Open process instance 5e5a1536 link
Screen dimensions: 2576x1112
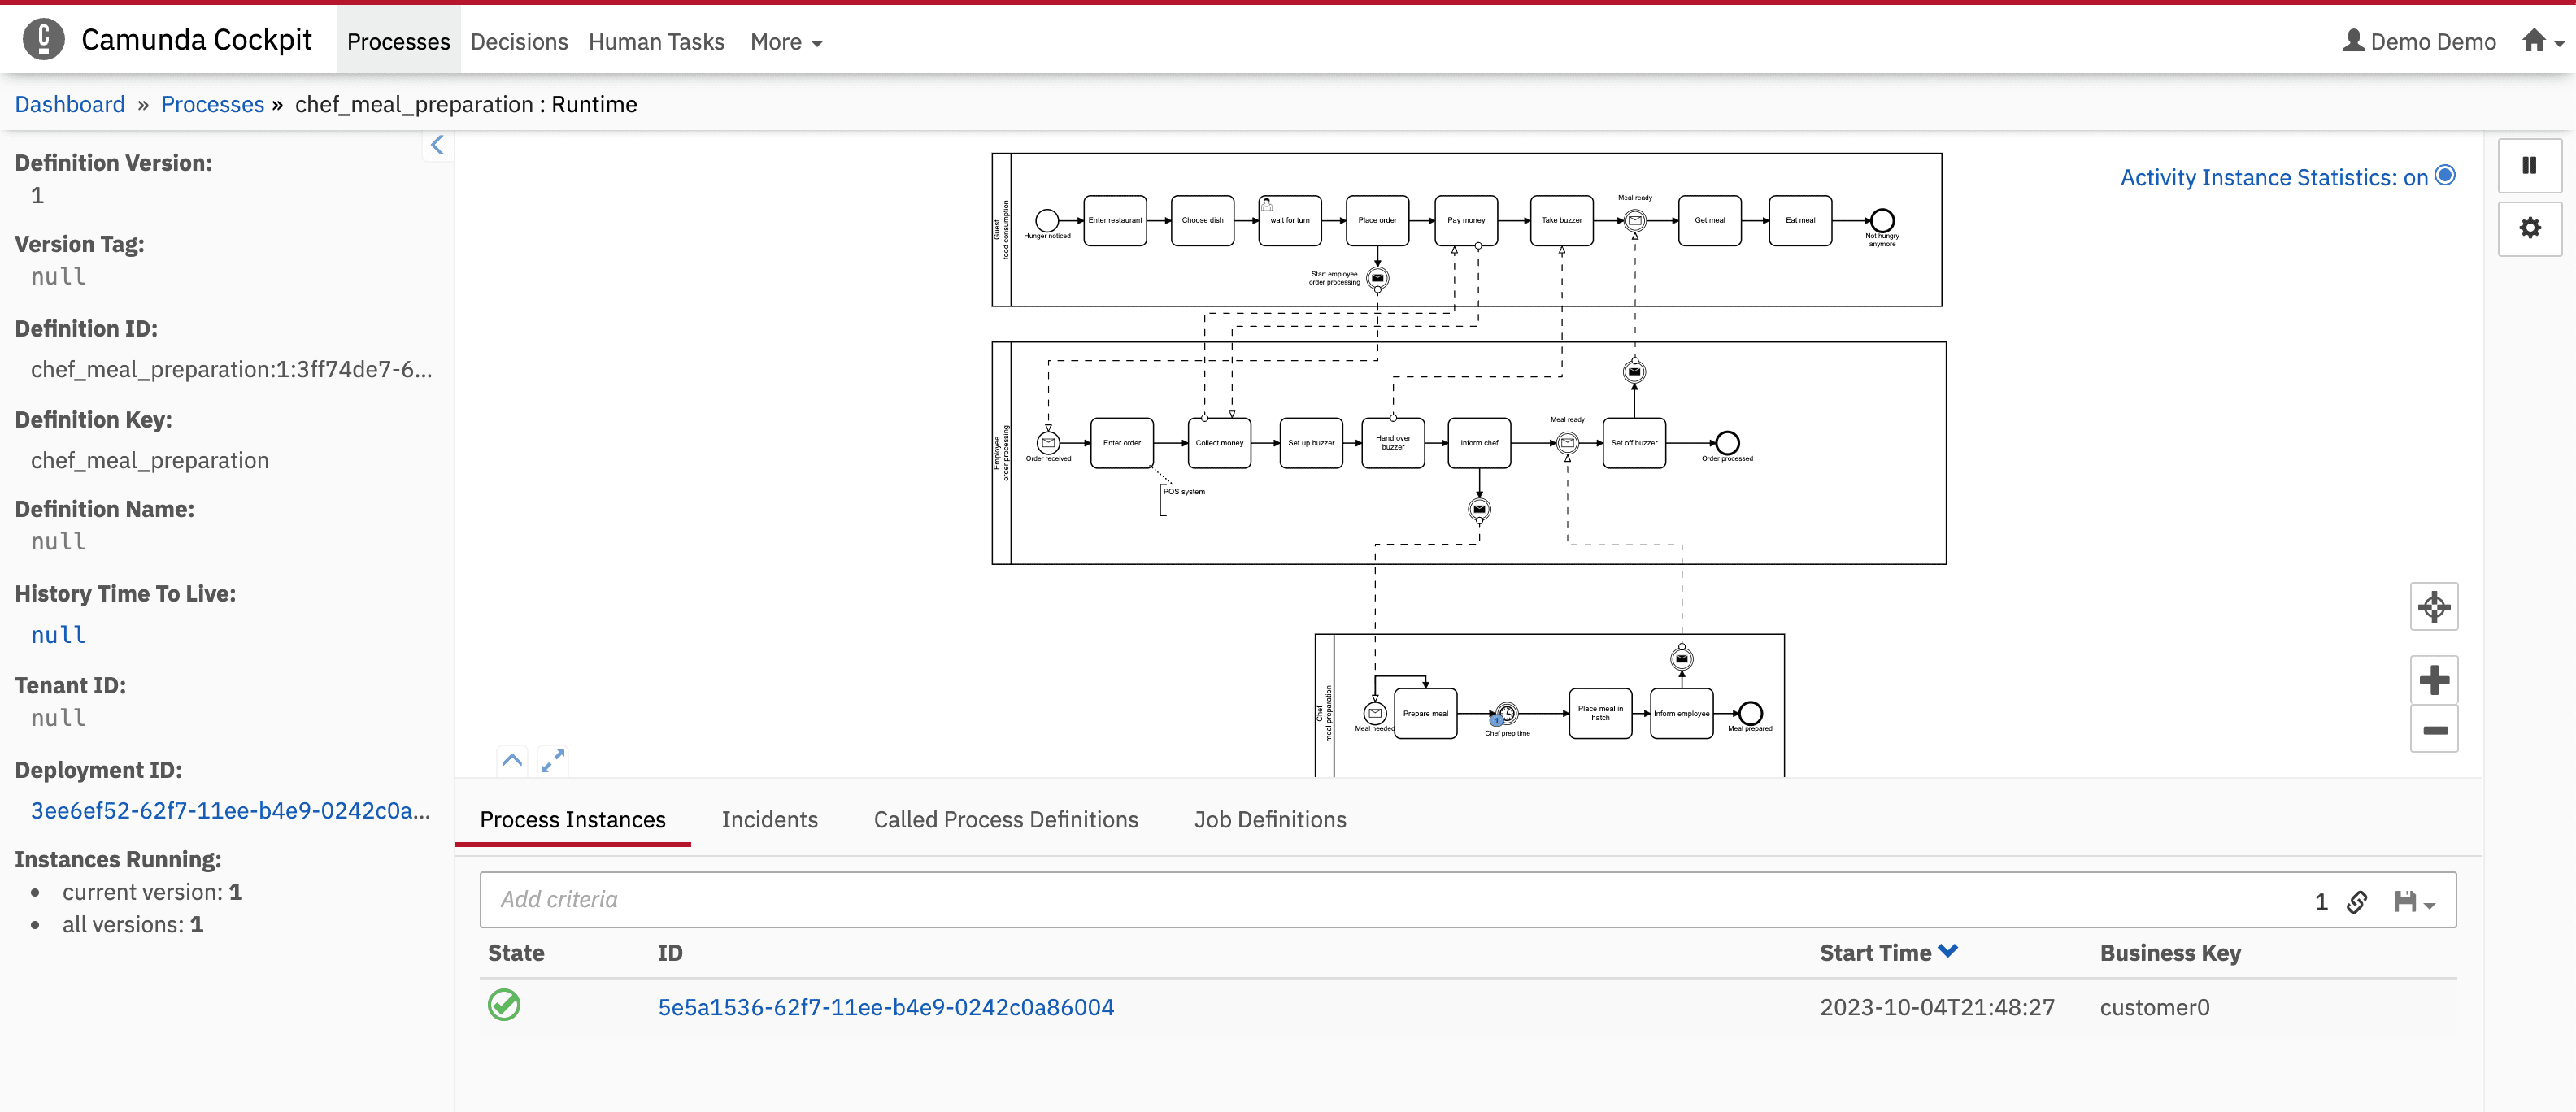click(885, 1007)
